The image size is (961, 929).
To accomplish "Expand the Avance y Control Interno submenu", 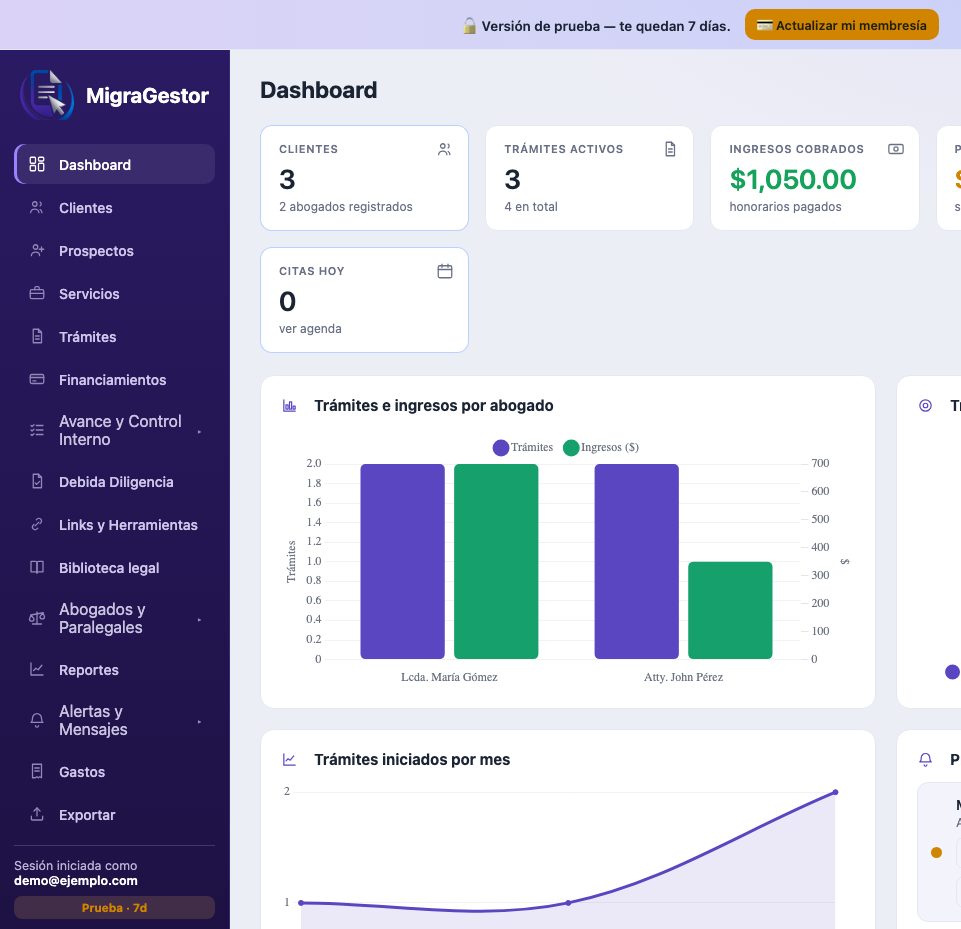I will 115,431.
